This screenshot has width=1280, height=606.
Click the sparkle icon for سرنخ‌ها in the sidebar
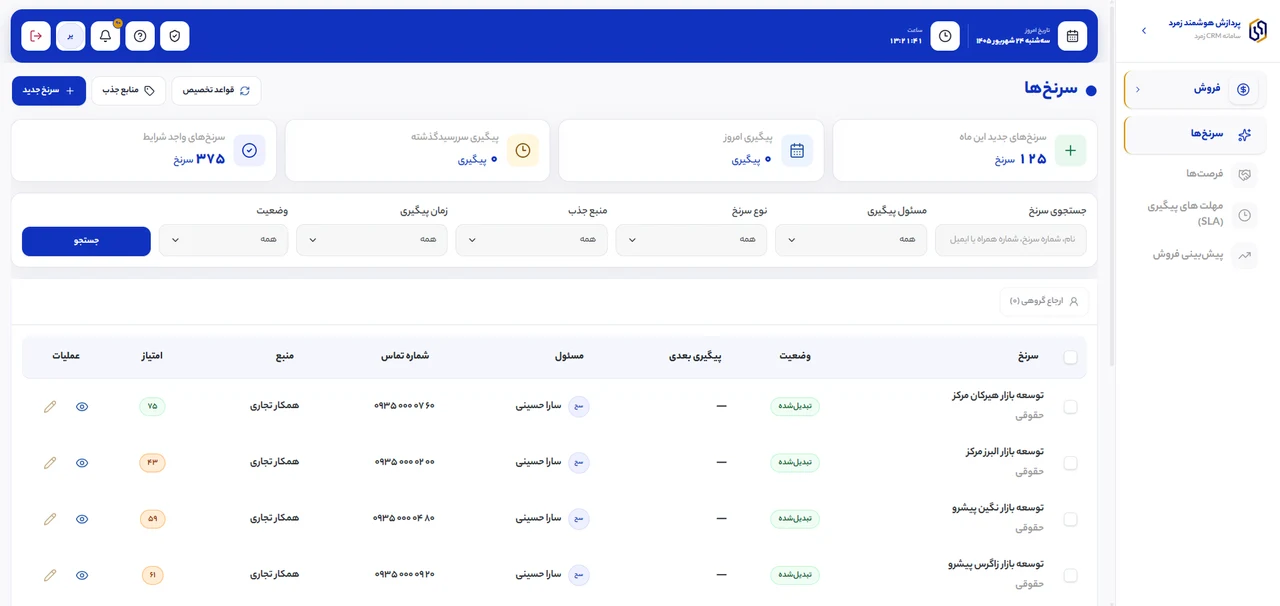coord(1245,134)
